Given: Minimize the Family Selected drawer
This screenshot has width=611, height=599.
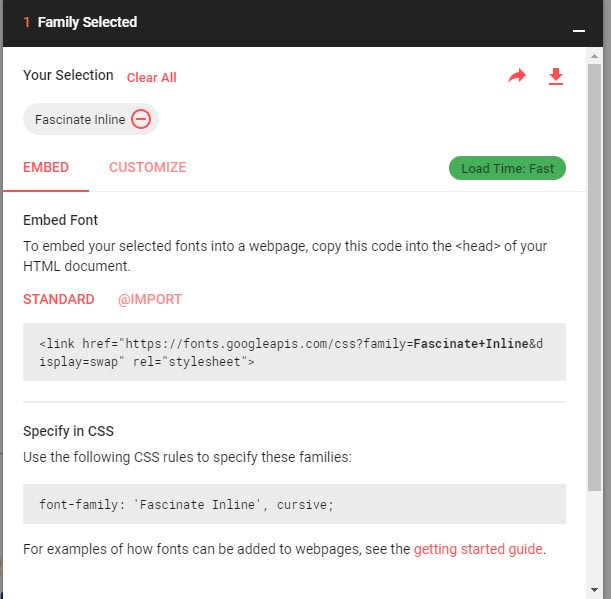Looking at the screenshot, I should (x=579, y=31).
